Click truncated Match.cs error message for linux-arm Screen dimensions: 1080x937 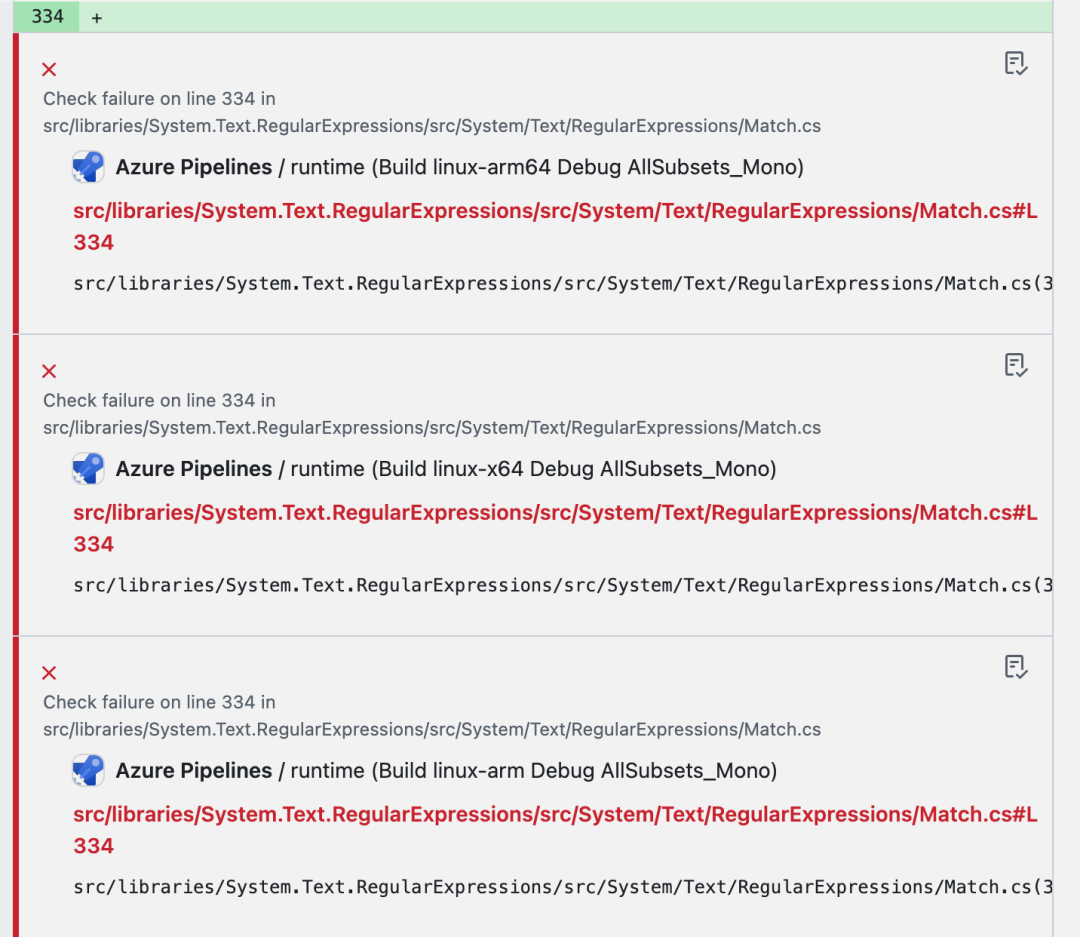(562, 888)
